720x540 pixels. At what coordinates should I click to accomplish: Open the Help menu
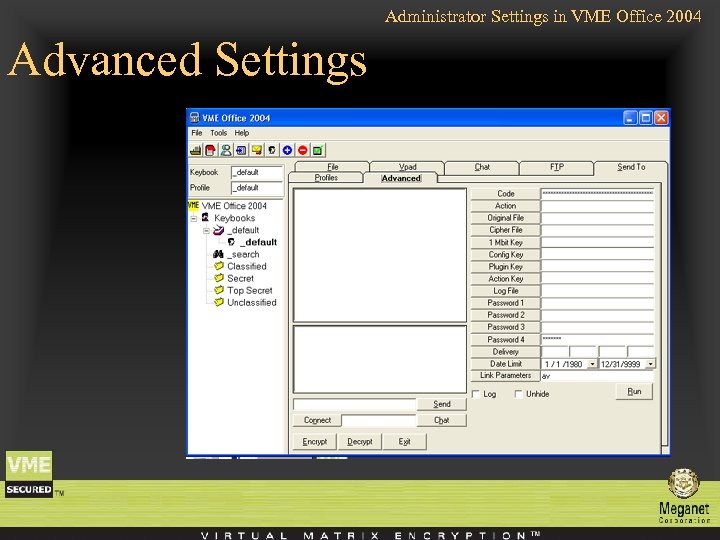tap(242, 133)
